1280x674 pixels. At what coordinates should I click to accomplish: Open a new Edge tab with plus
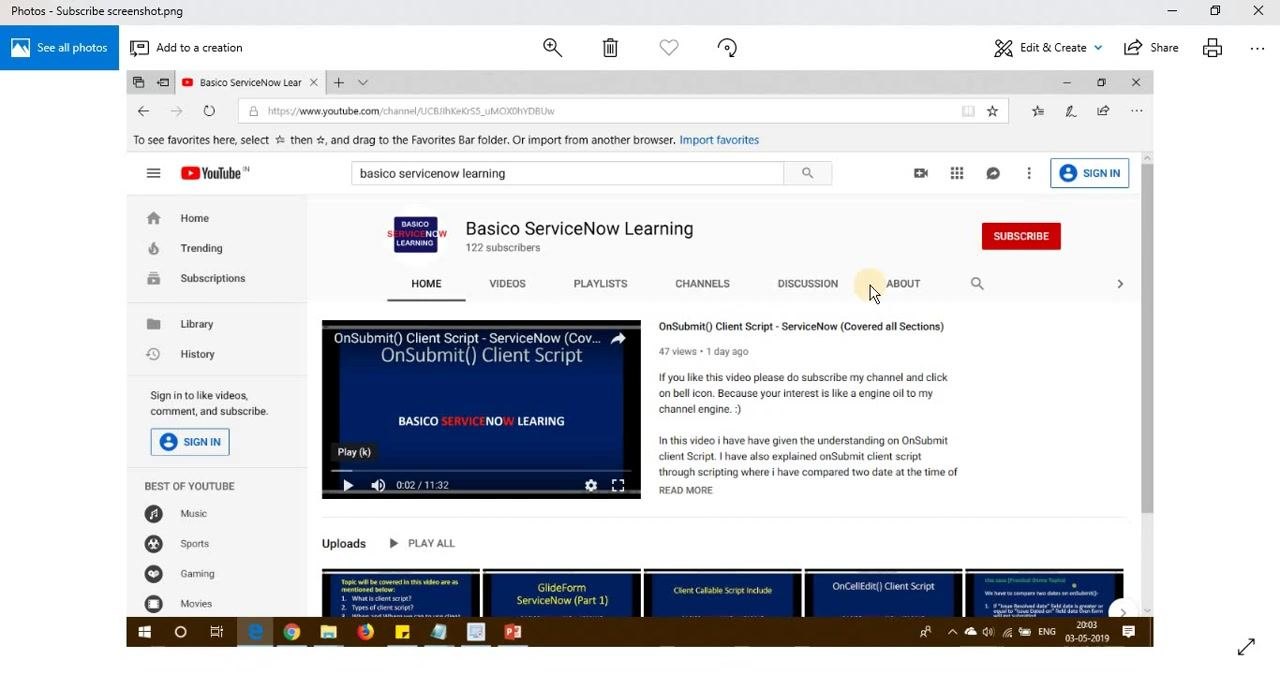[339, 82]
